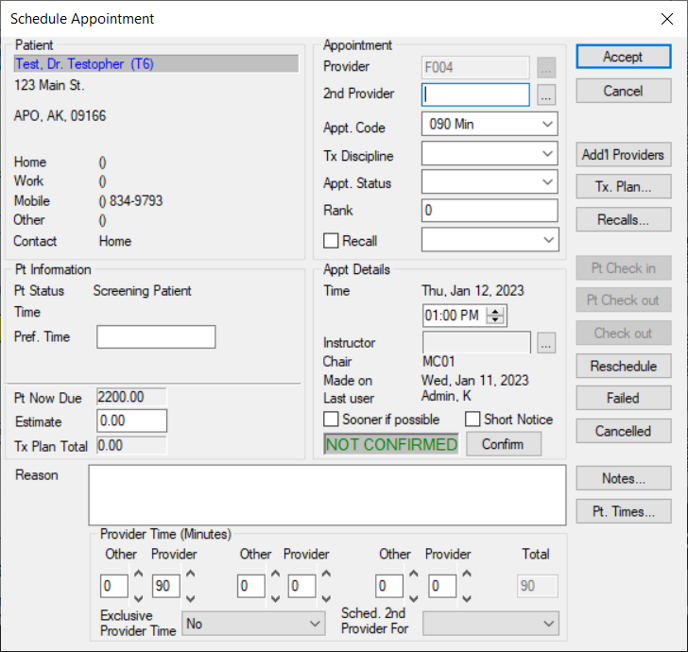The height and width of the screenshot is (652, 688).
Task: Decrease second Other minutes down arrow
Action: [275, 598]
